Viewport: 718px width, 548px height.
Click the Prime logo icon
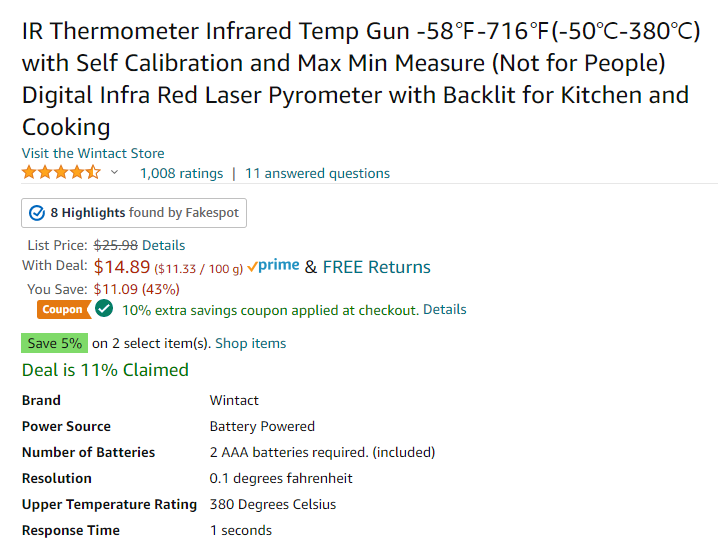click(273, 266)
